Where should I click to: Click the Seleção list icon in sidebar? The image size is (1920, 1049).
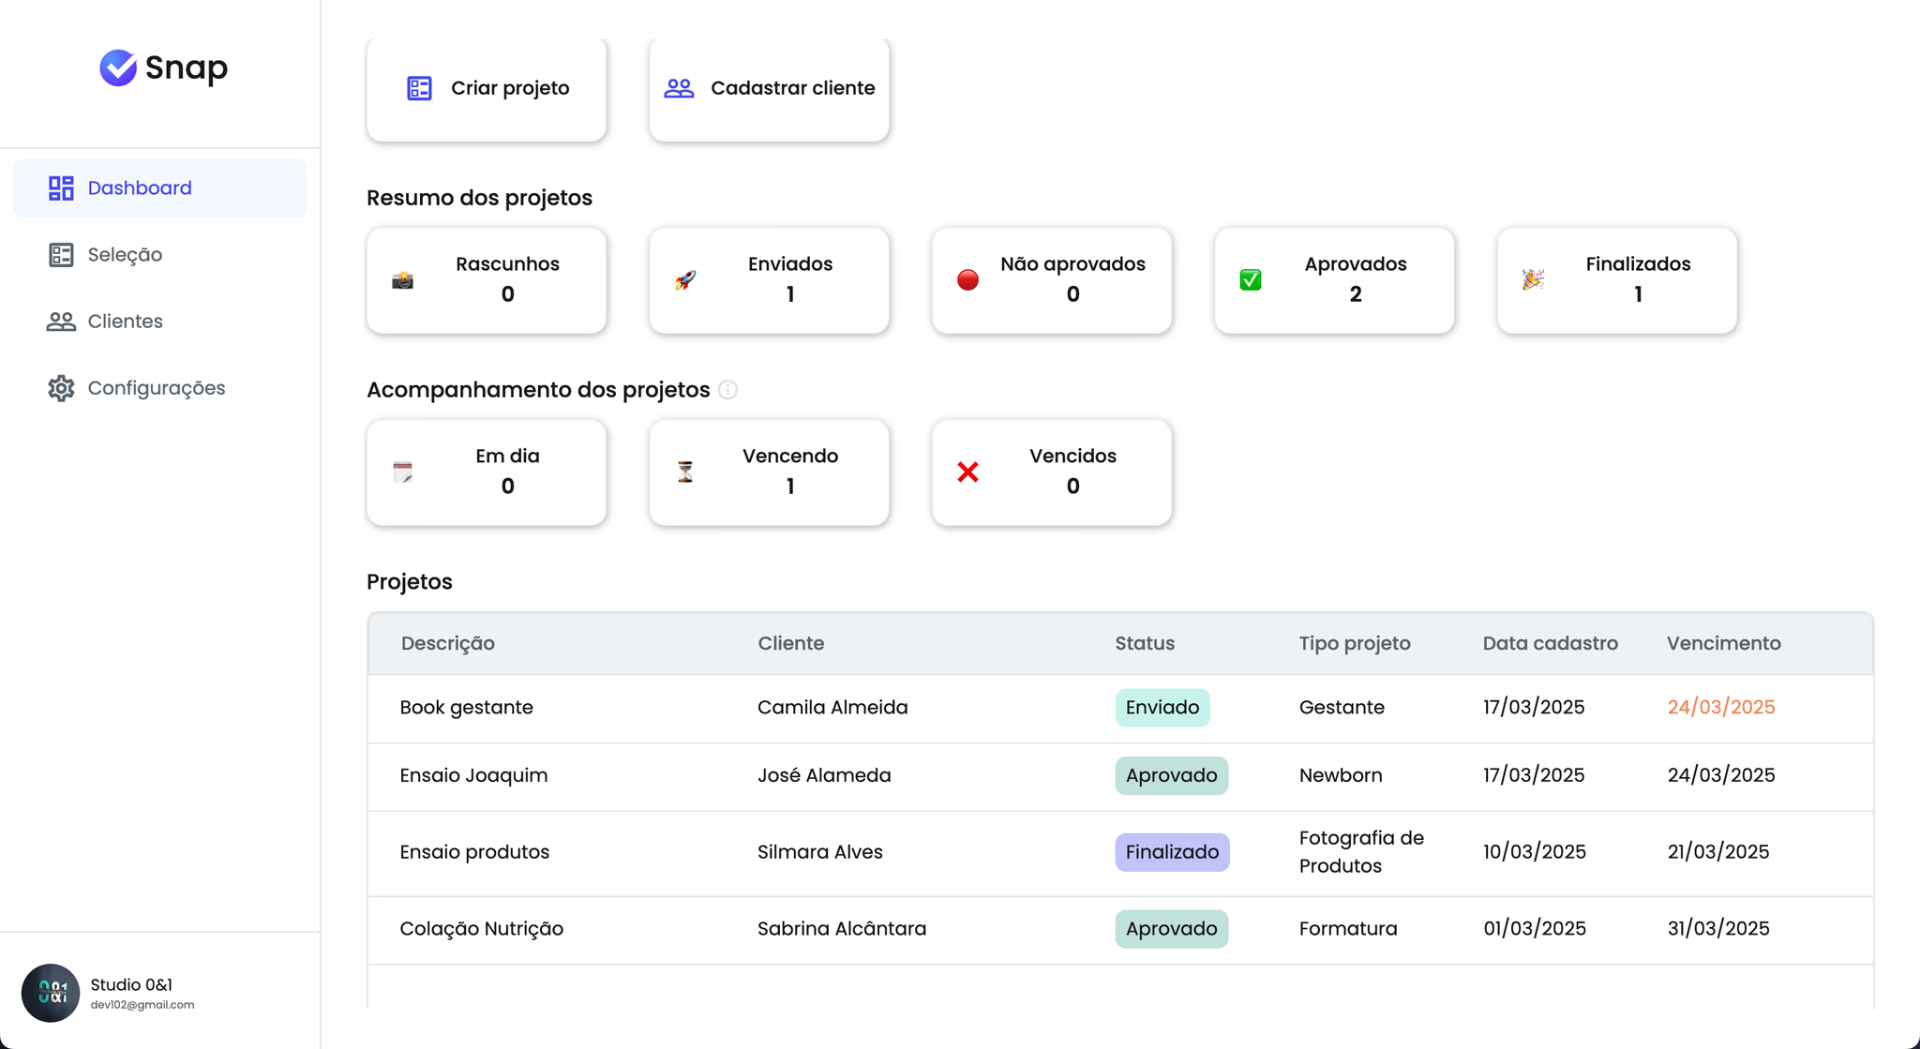pos(61,255)
